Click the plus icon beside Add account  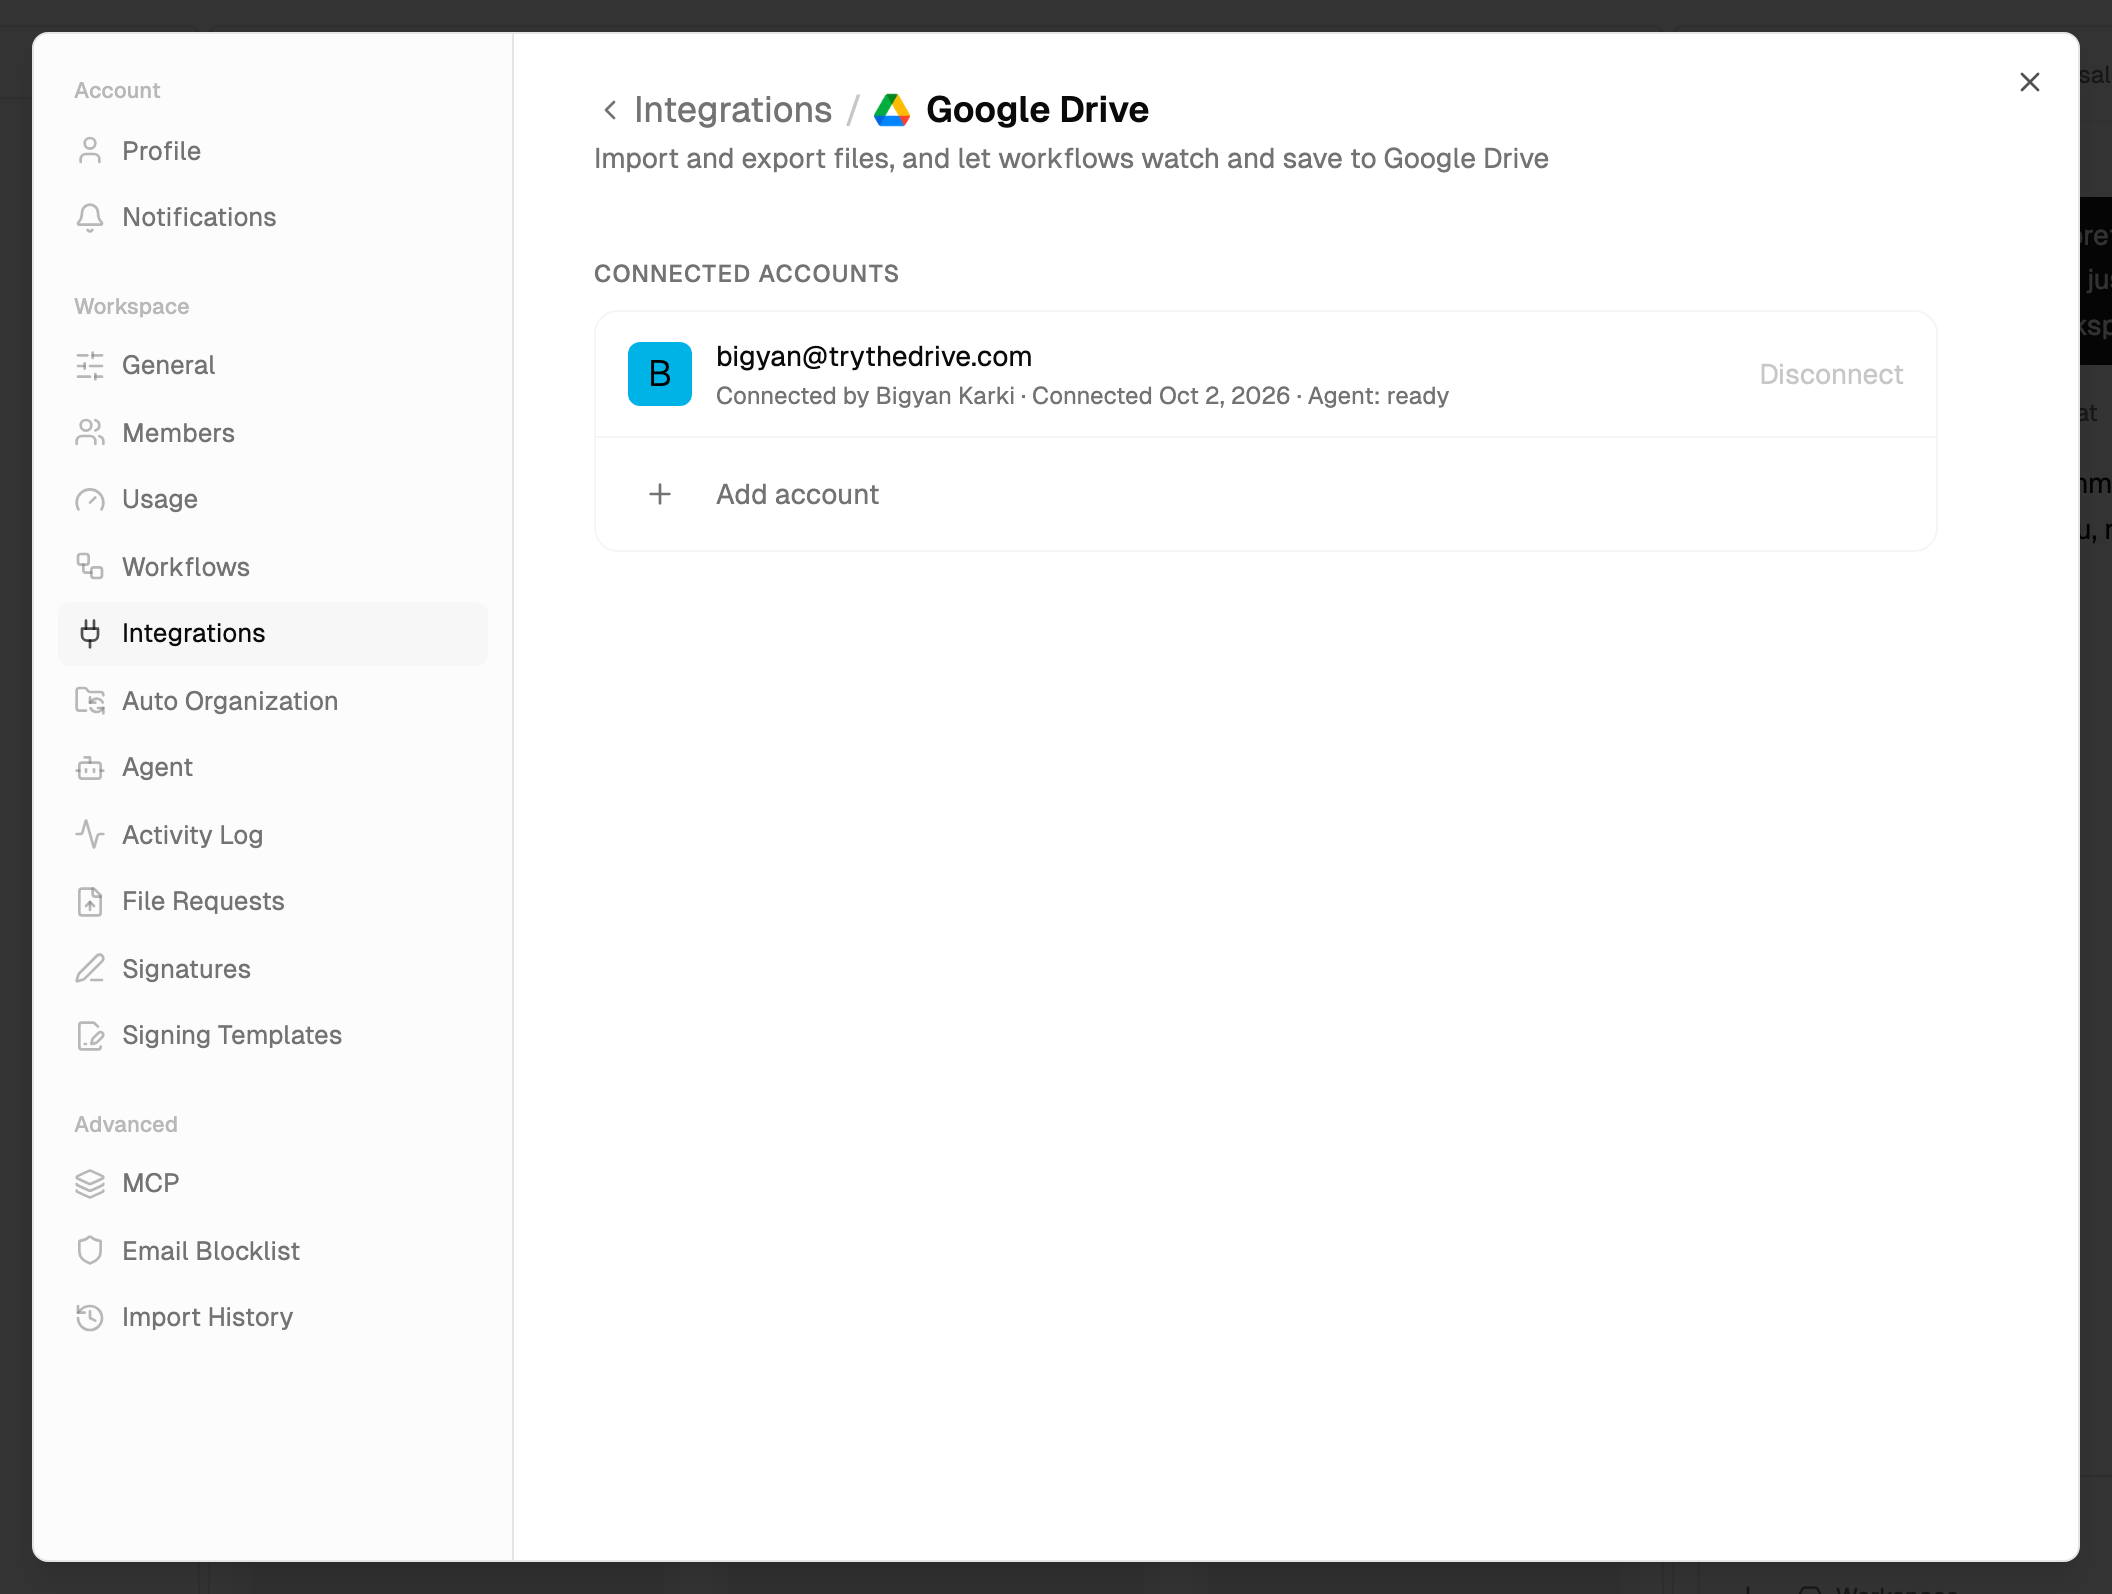[660, 494]
